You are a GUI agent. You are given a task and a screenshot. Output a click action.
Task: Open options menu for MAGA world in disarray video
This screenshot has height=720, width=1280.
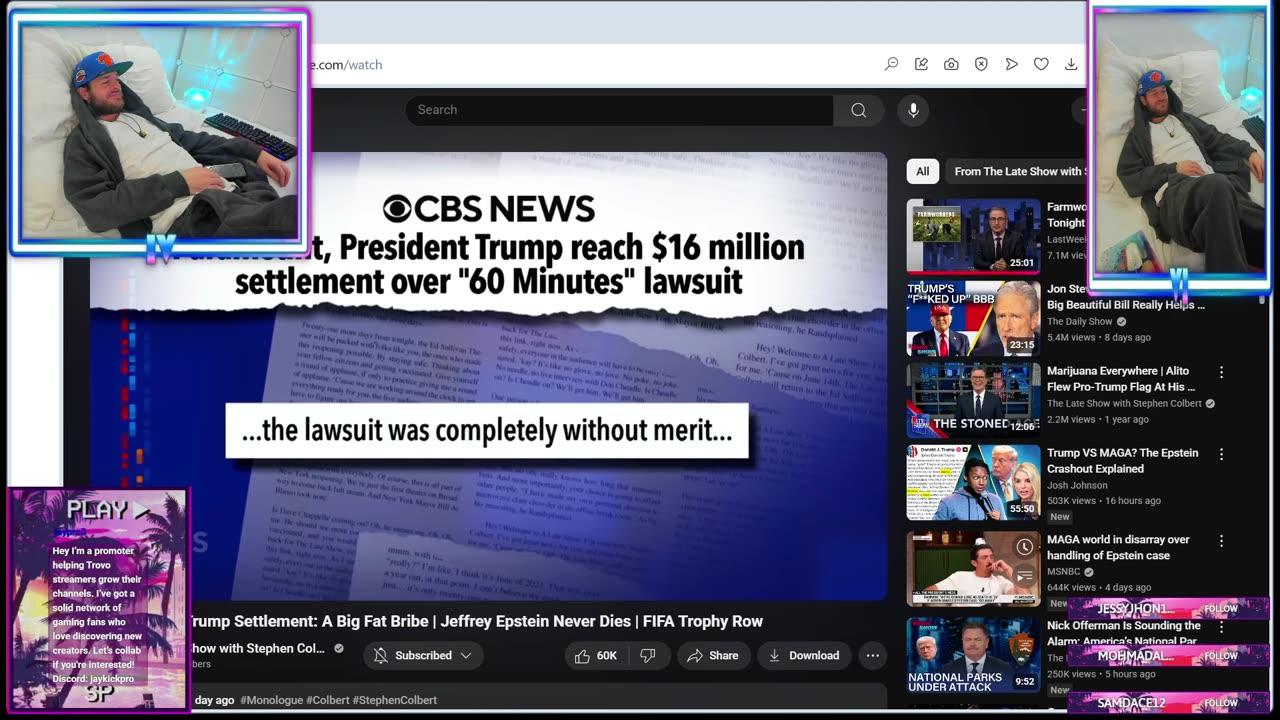point(1221,541)
